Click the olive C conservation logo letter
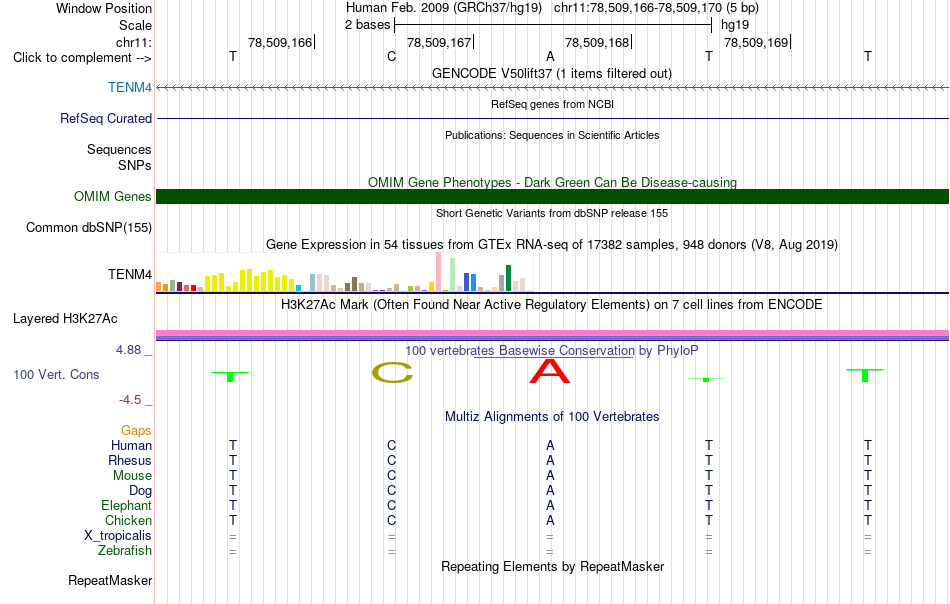Image resolution: width=950 pixels, height=604 pixels. click(x=392, y=373)
